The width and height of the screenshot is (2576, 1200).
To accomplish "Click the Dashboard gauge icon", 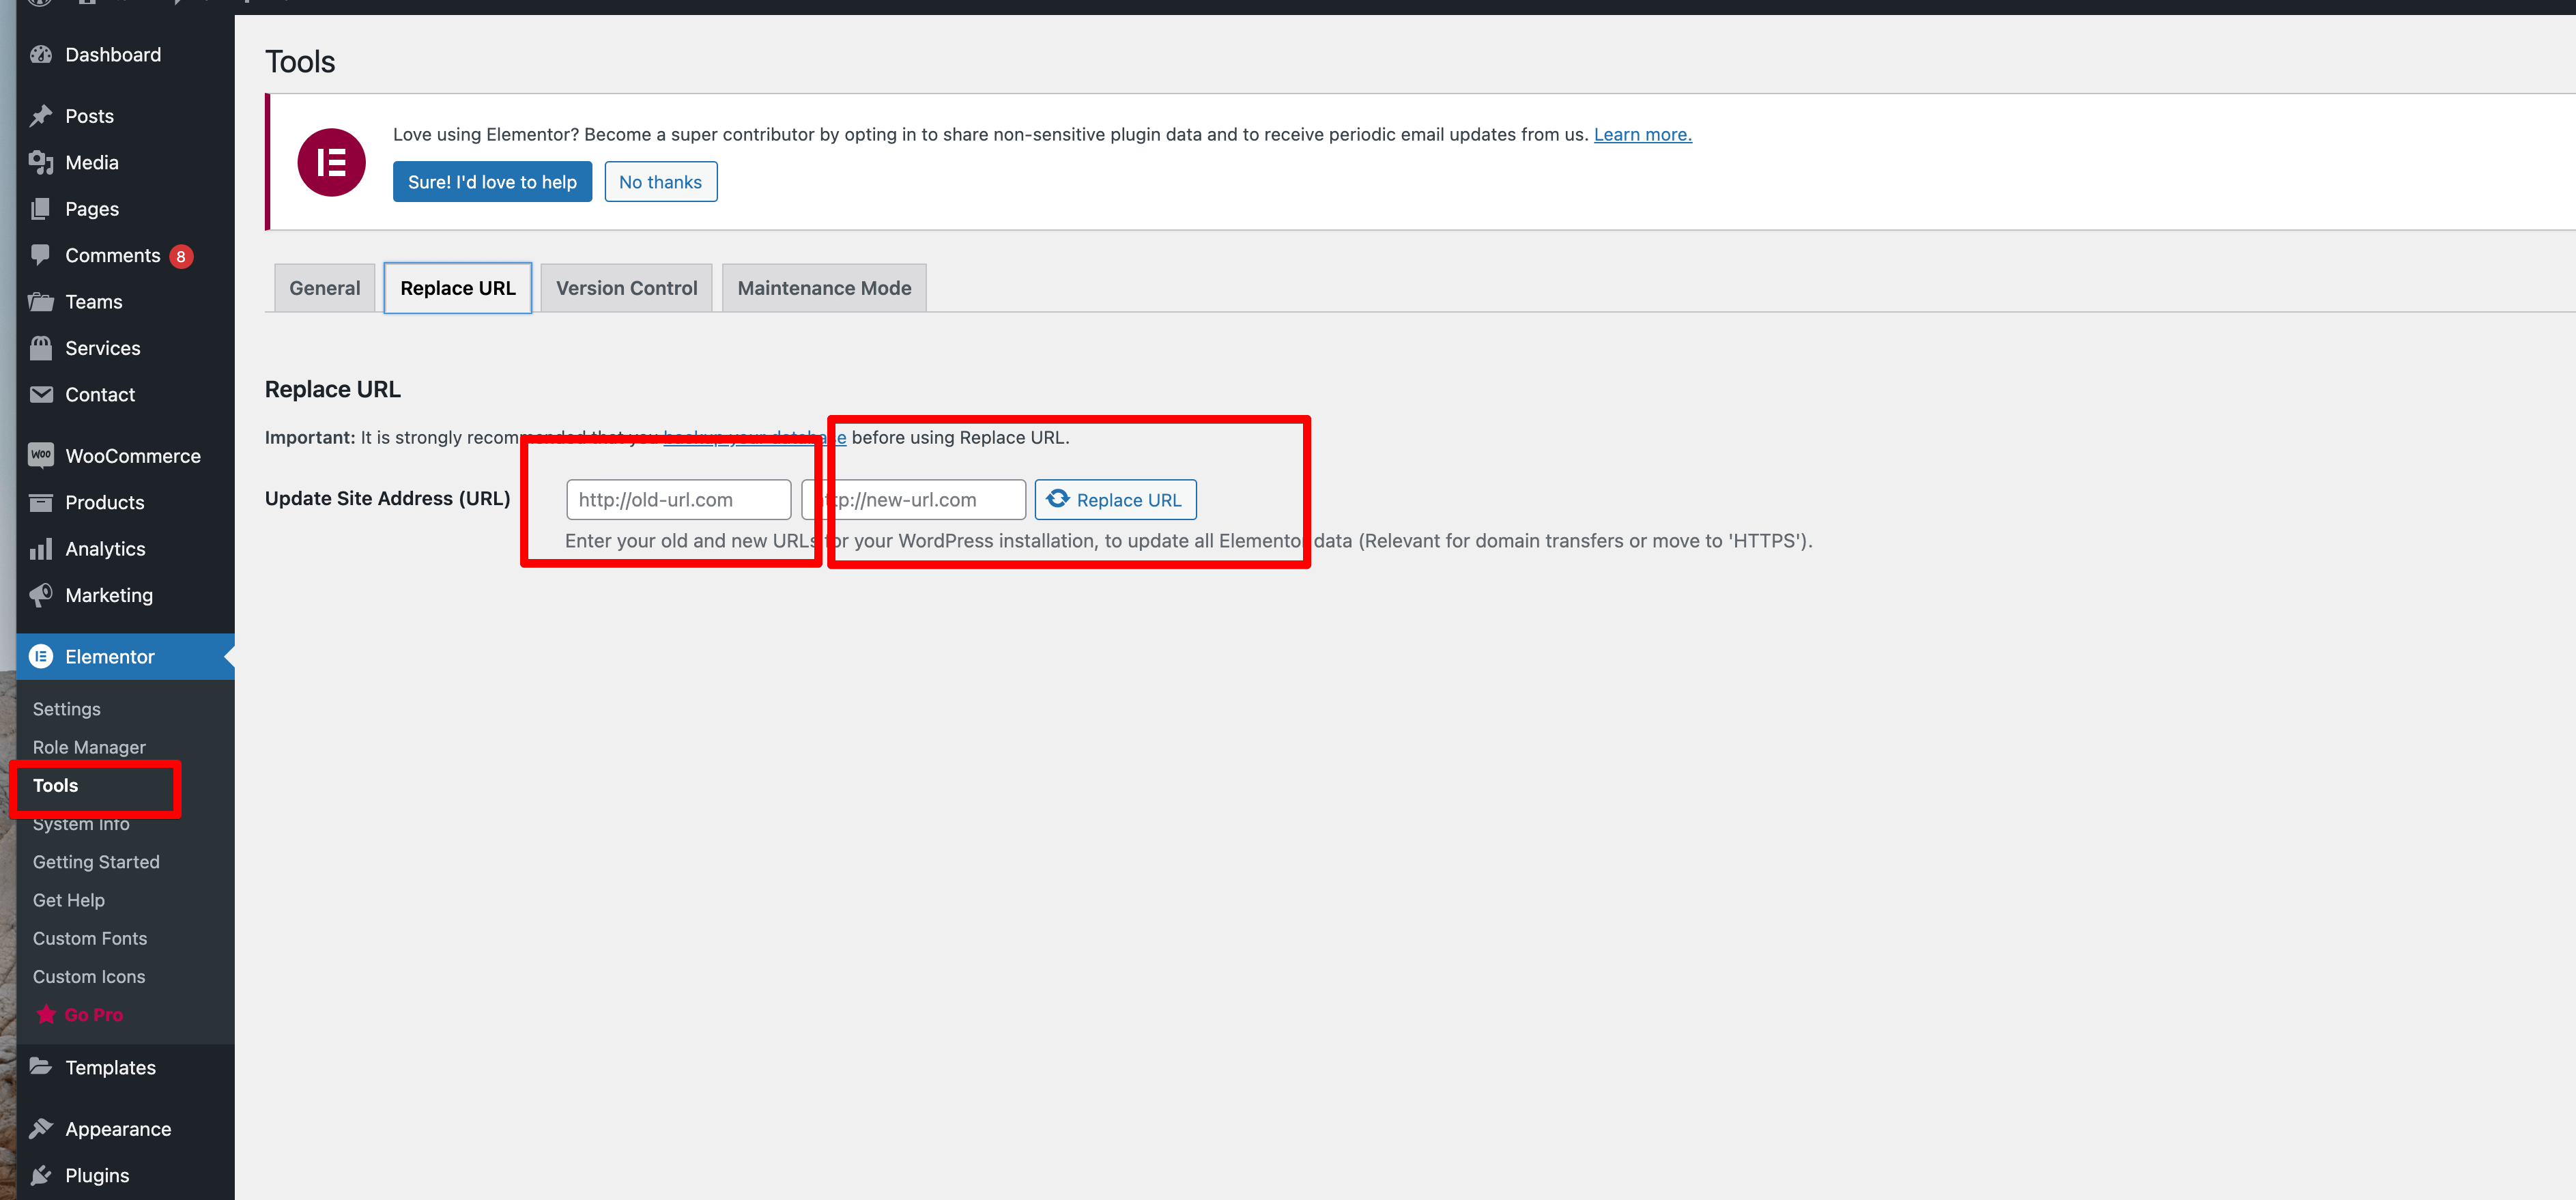I will pos(41,55).
